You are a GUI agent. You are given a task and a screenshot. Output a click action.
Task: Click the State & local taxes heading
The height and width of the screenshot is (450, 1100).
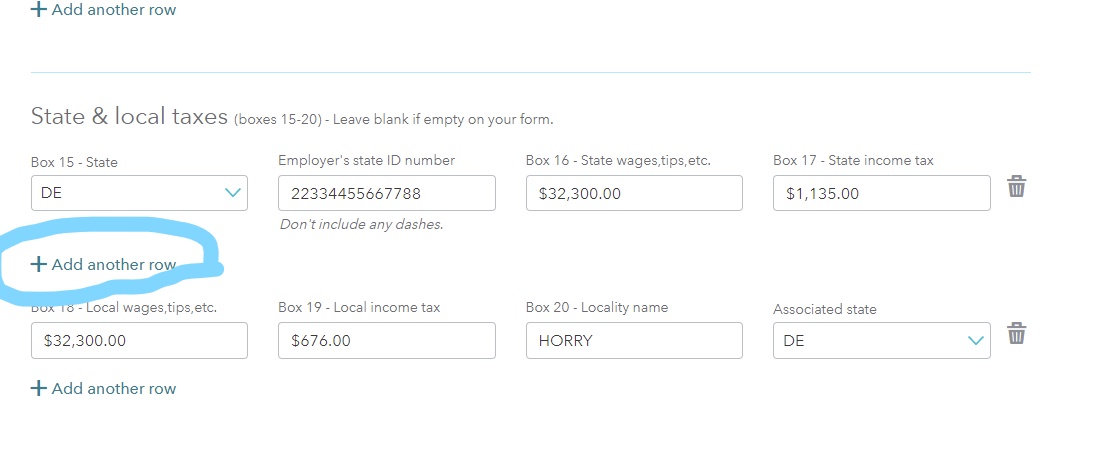pyautogui.click(x=130, y=117)
